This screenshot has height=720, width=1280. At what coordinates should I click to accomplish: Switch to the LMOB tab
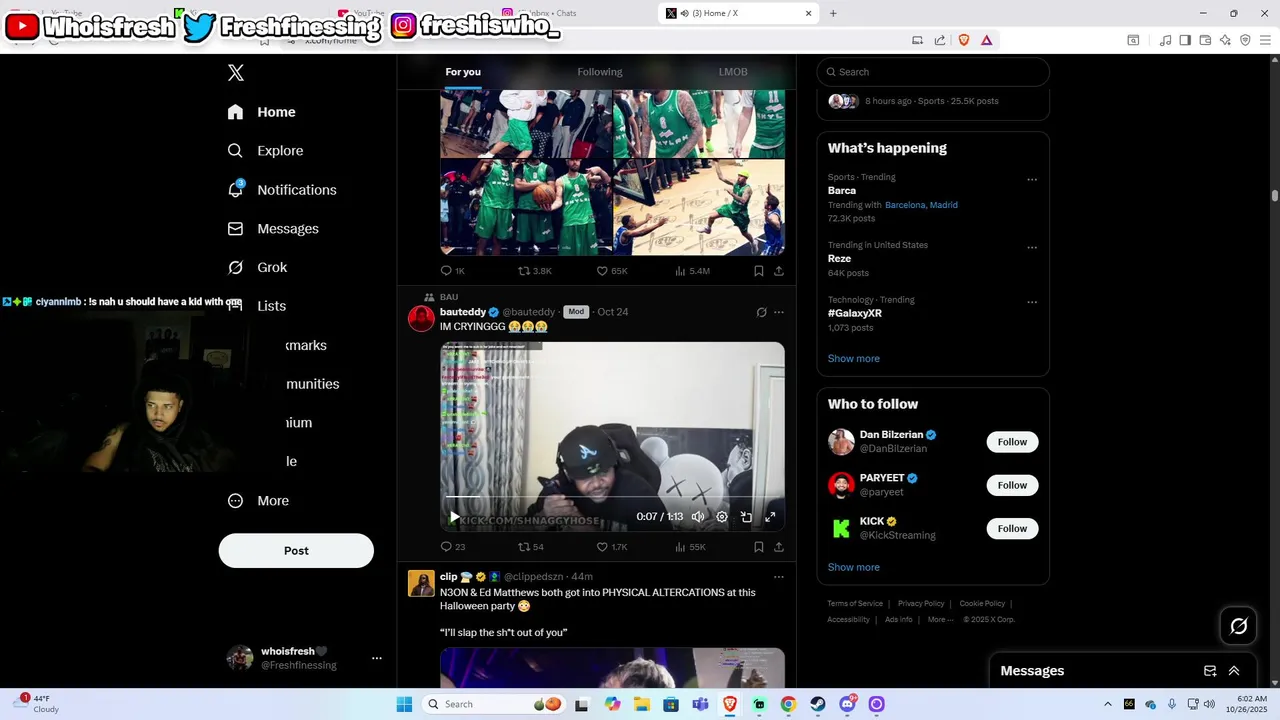733,72
